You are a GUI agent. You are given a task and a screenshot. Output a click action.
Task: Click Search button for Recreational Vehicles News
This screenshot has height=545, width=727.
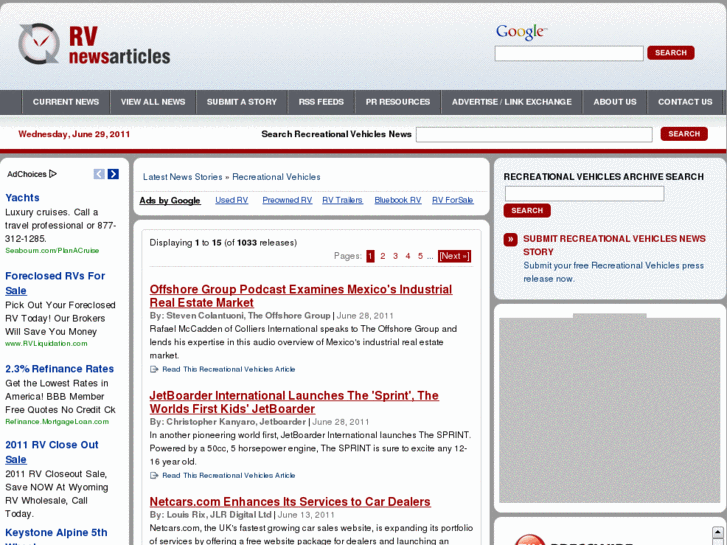point(684,134)
